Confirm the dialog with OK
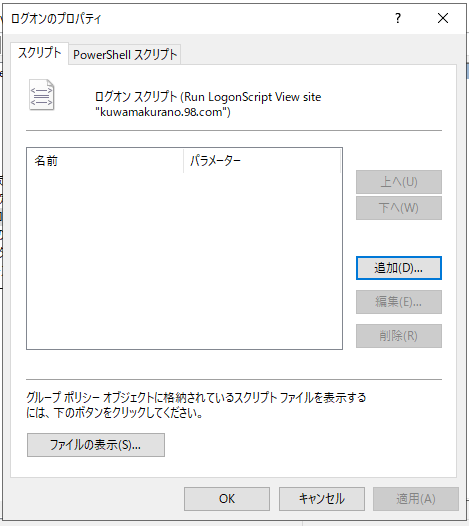The width and height of the screenshot is (469, 526). tap(227, 499)
